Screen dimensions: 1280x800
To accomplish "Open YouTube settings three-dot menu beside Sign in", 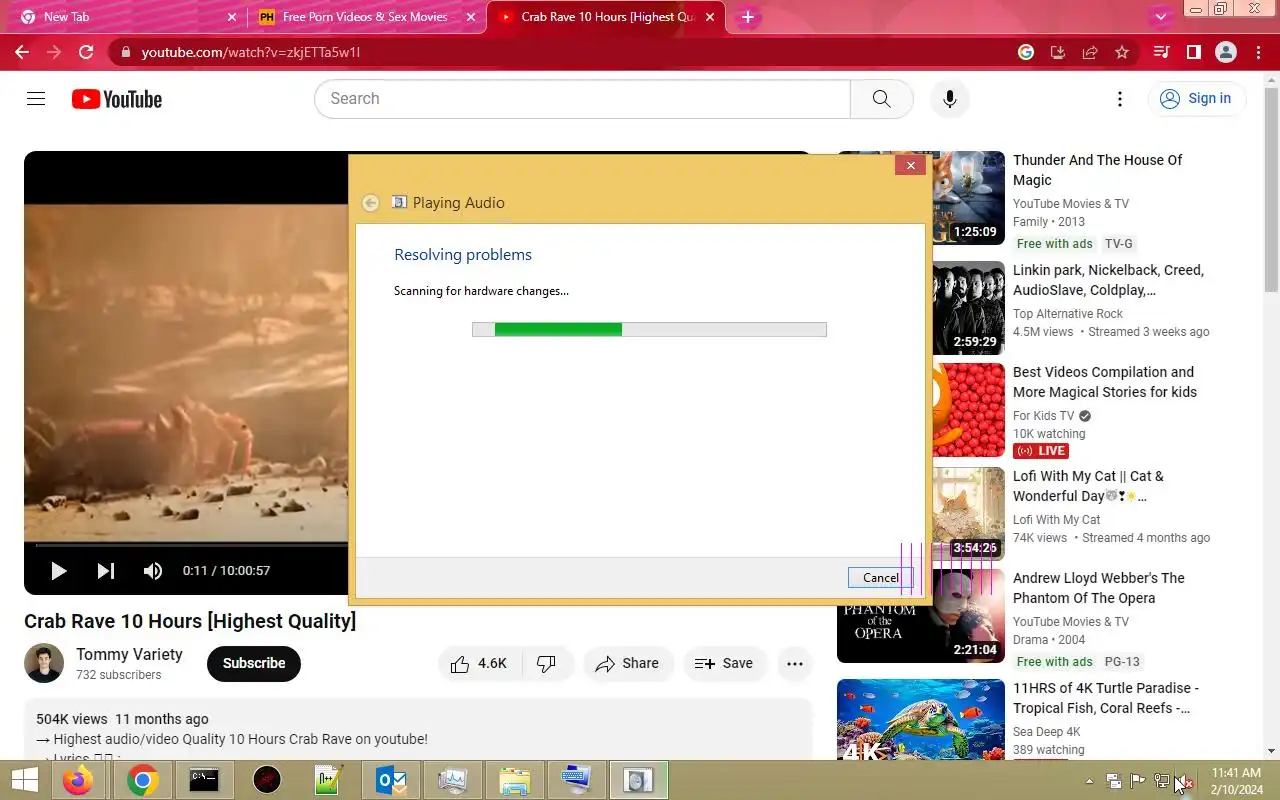I will point(1120,99).
